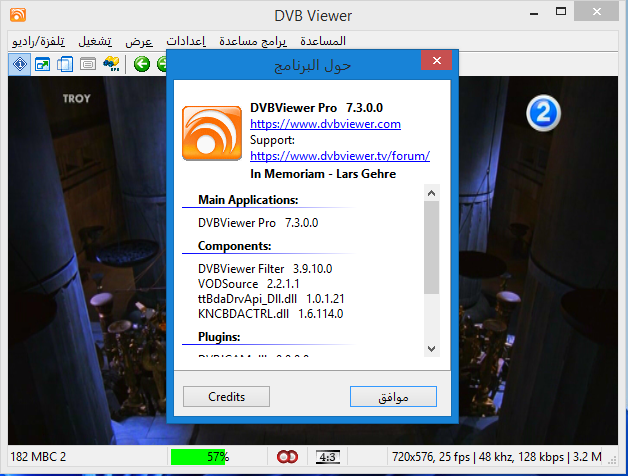This screenshot has height=476, width=628.
Task: Click the scroll up arrow in About list
Action: 431,194
